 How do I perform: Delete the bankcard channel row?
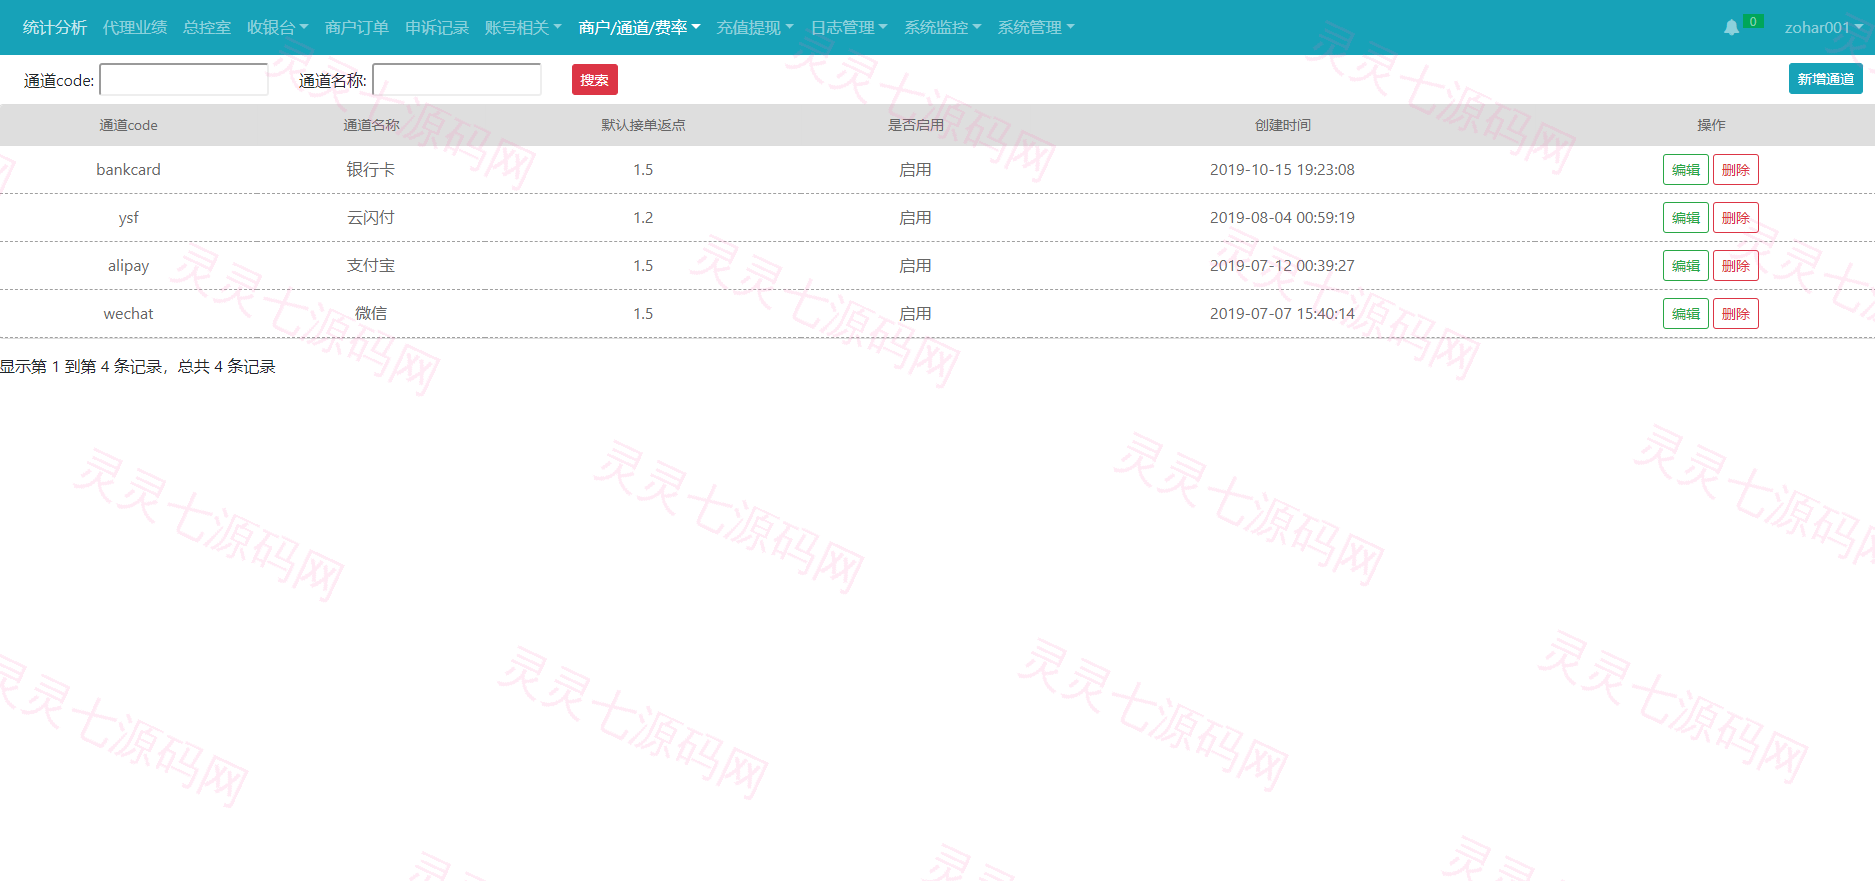click(x=1736, y=170)
